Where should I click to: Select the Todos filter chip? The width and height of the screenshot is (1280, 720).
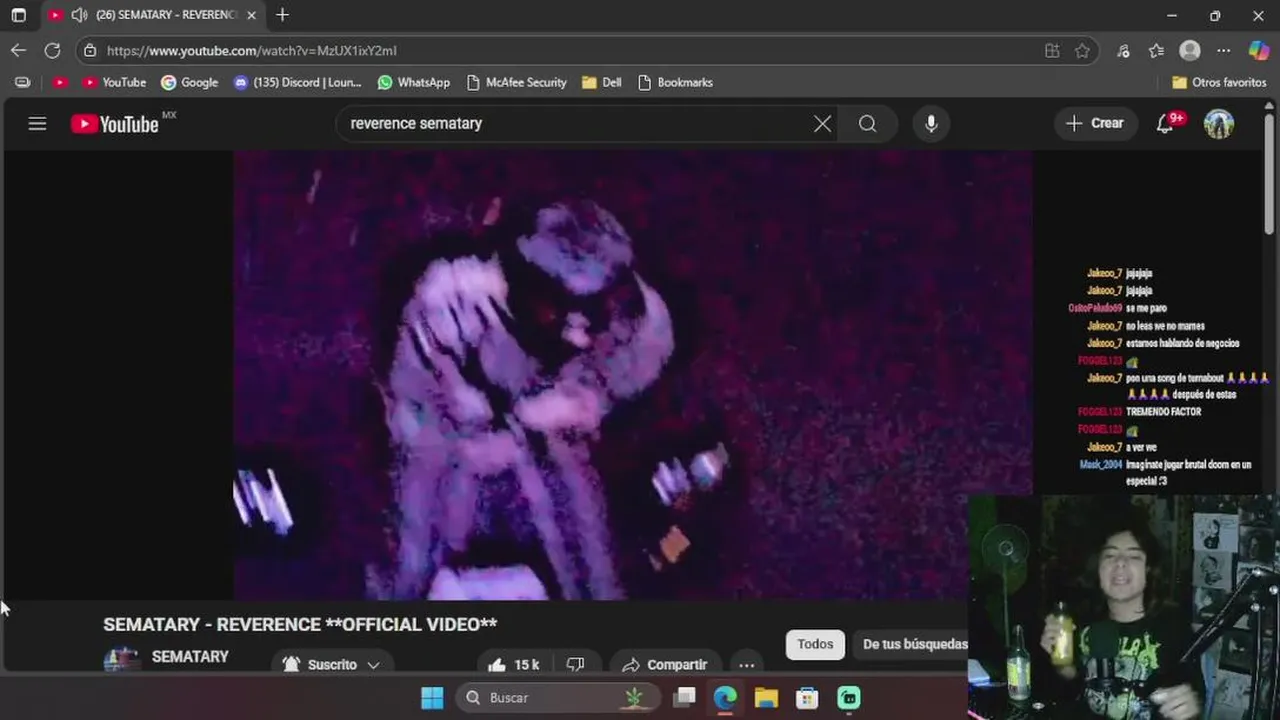(x=815, y=645)
